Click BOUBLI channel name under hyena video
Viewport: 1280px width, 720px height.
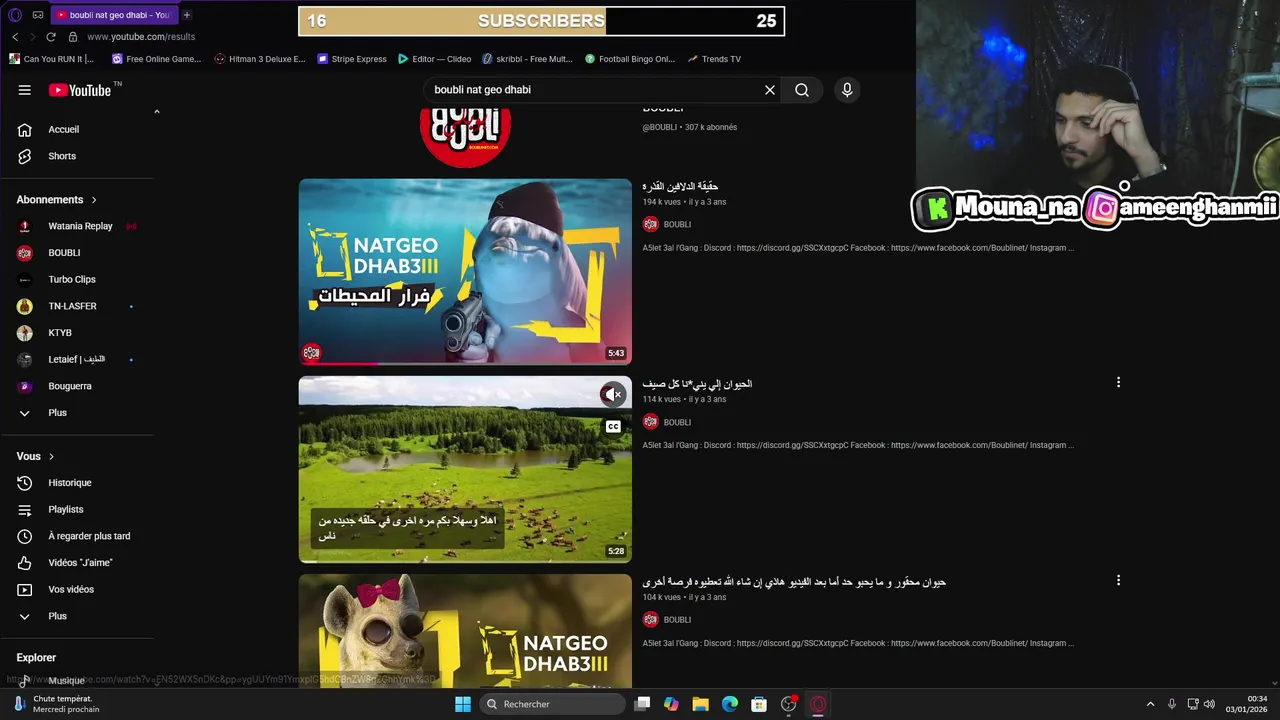(677, 620)
